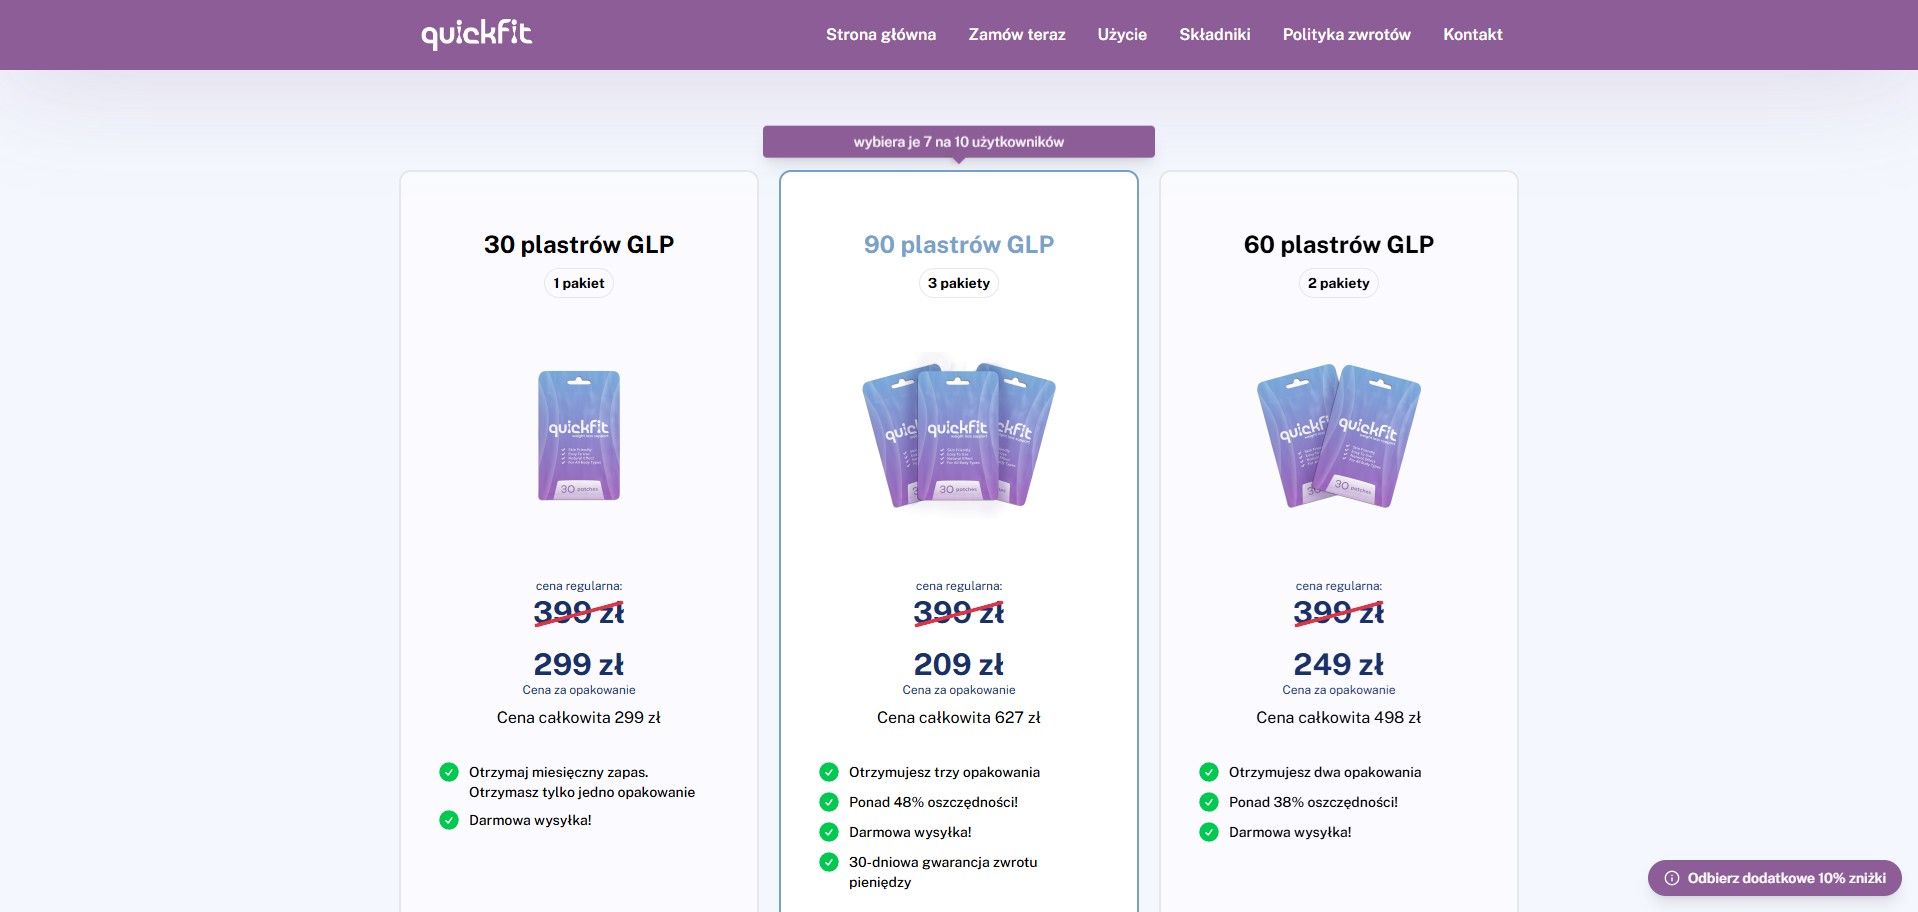Click Otrzymujesz dwa opakowania text
Viewport: 1918px width, 912px height.
(1325, 772)
